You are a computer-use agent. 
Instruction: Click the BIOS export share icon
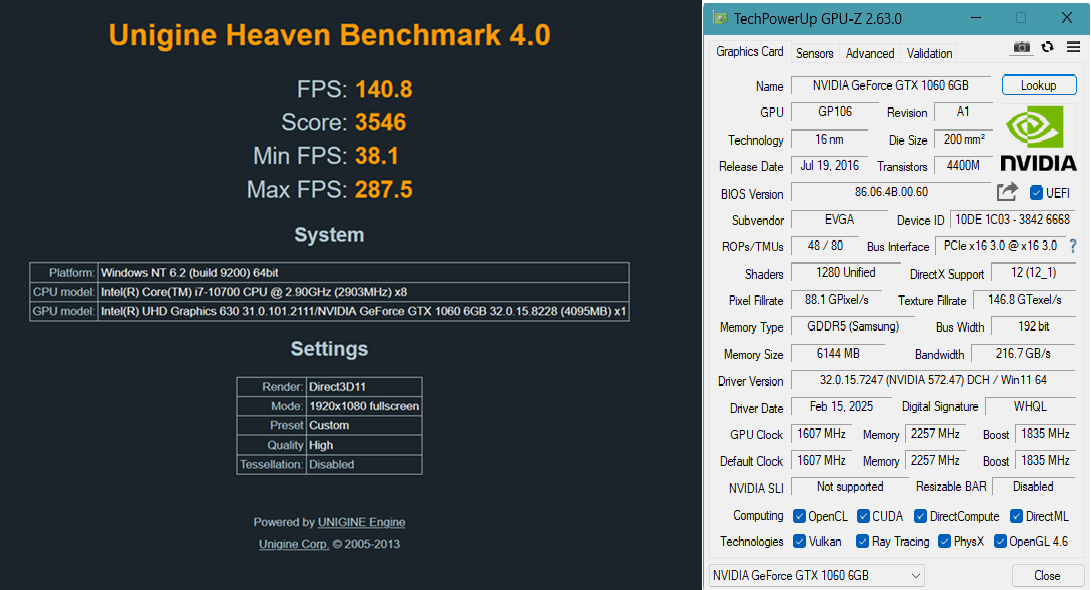pyautogui.click(x=1007, y=192)
